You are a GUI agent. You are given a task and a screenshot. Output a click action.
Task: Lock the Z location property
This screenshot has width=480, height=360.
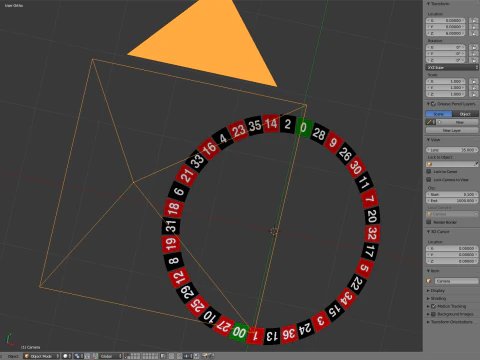click(x=473, y=33)
